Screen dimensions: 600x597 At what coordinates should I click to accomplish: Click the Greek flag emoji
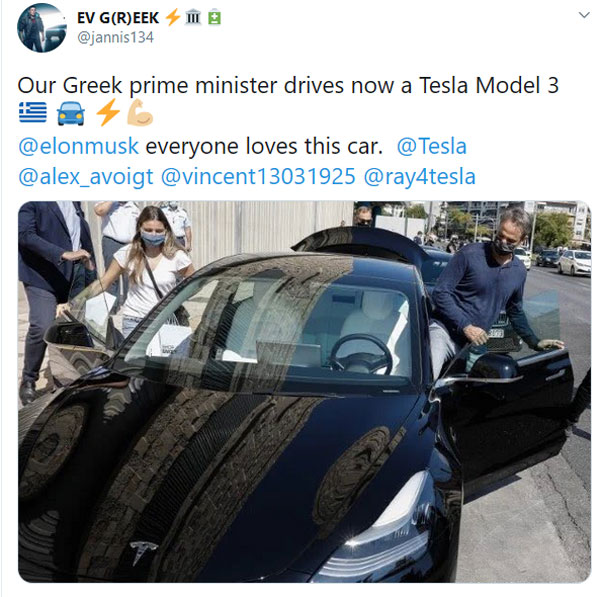coord(33,113)
